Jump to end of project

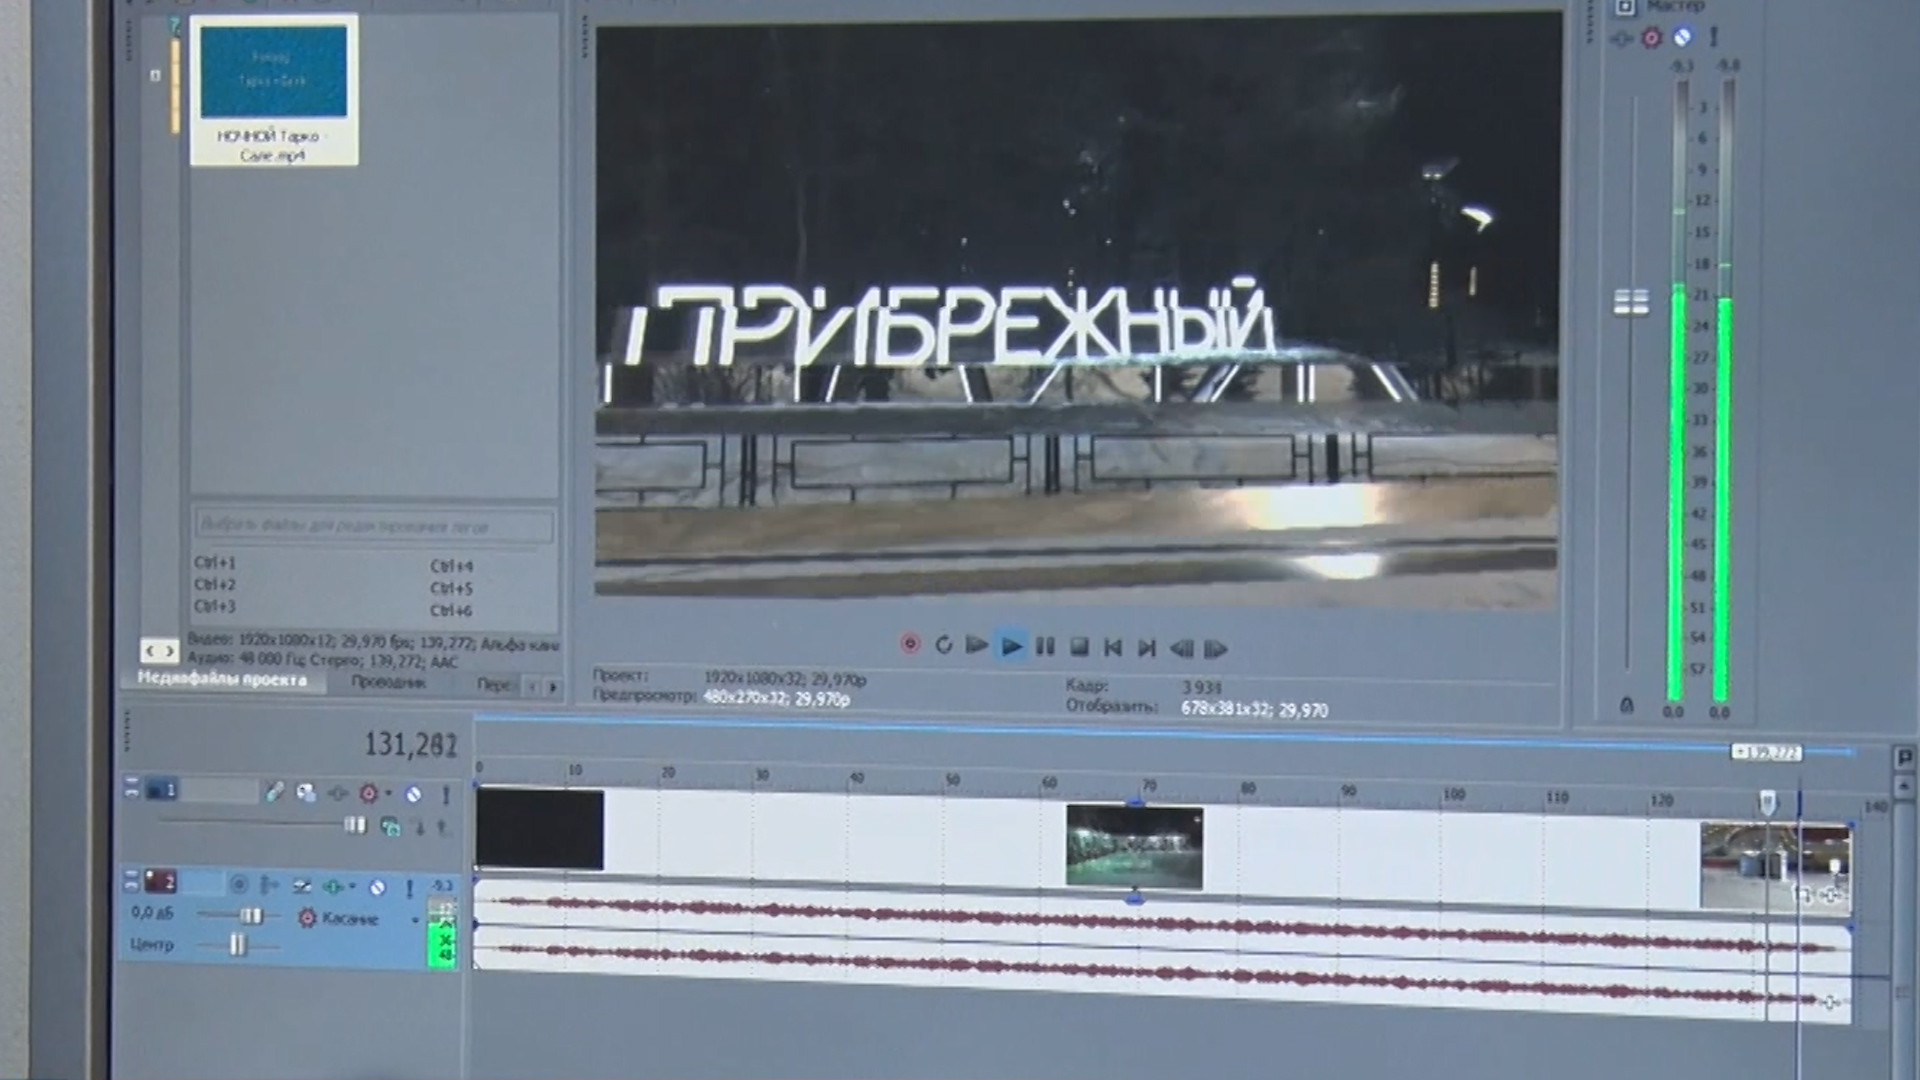[1147, 648]
